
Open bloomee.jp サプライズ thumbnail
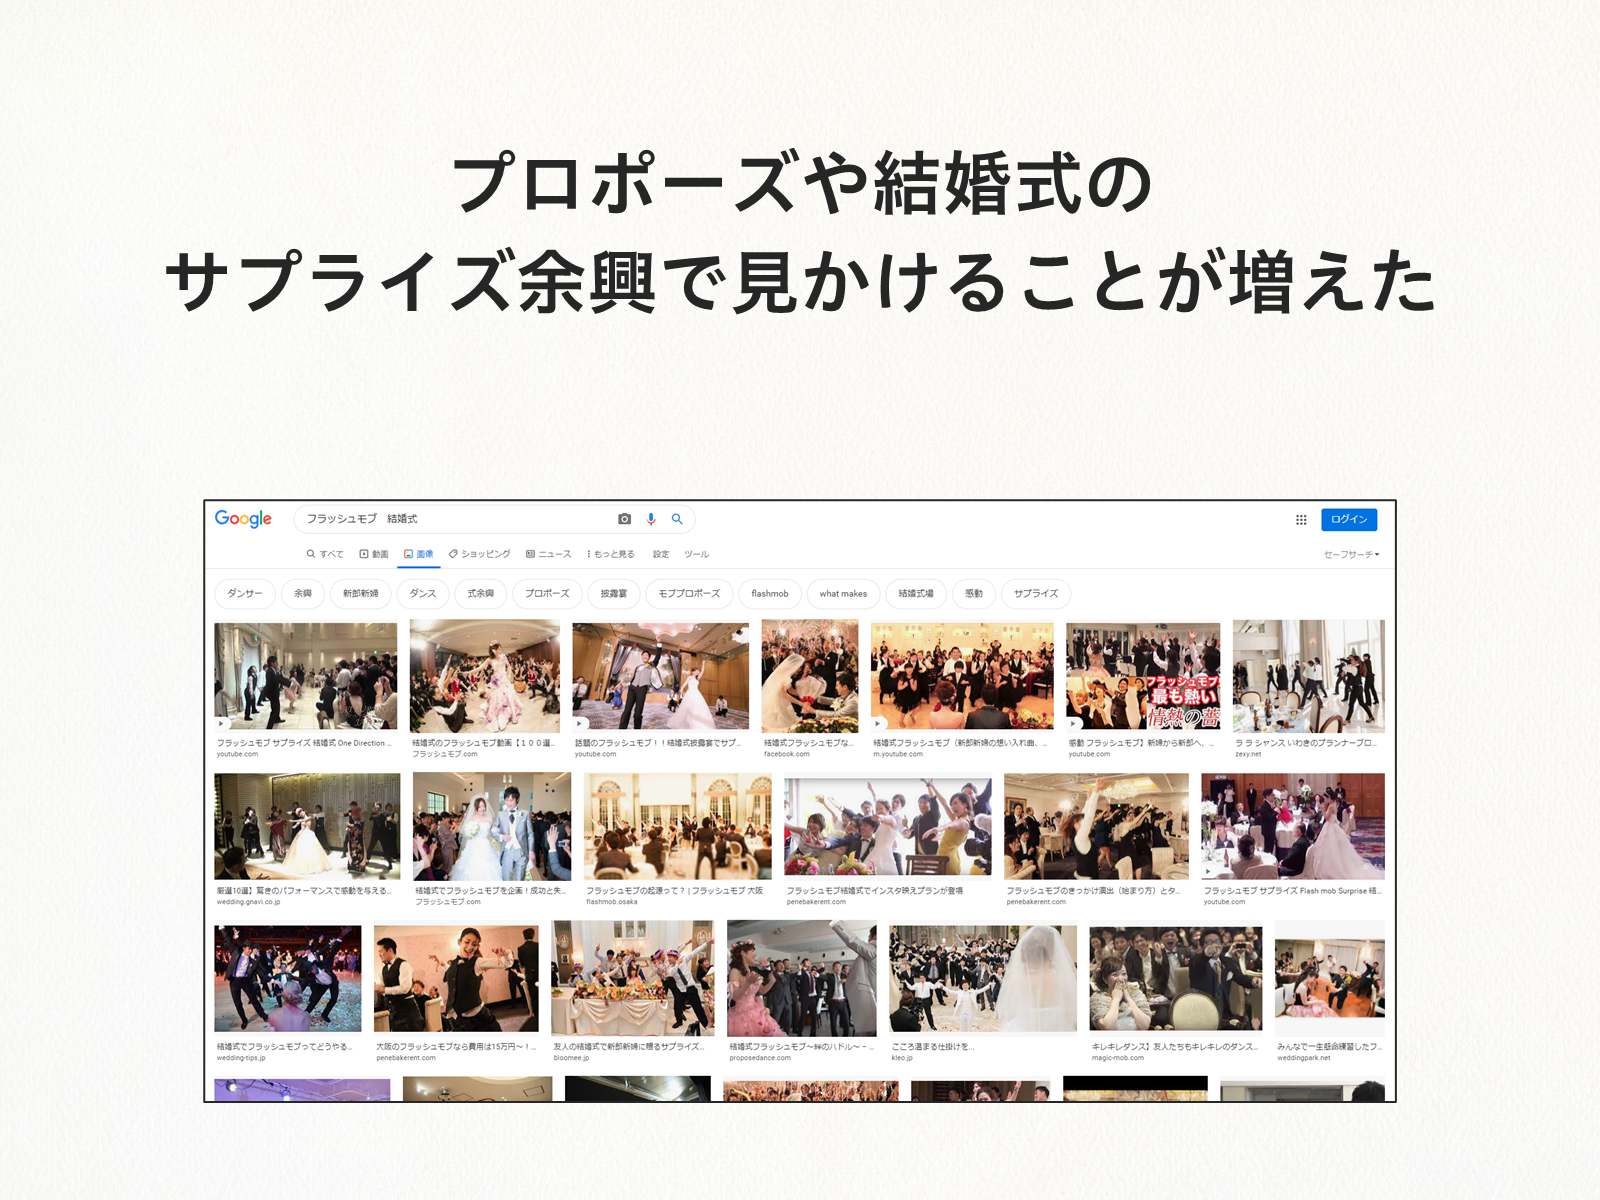coord(633,979)
